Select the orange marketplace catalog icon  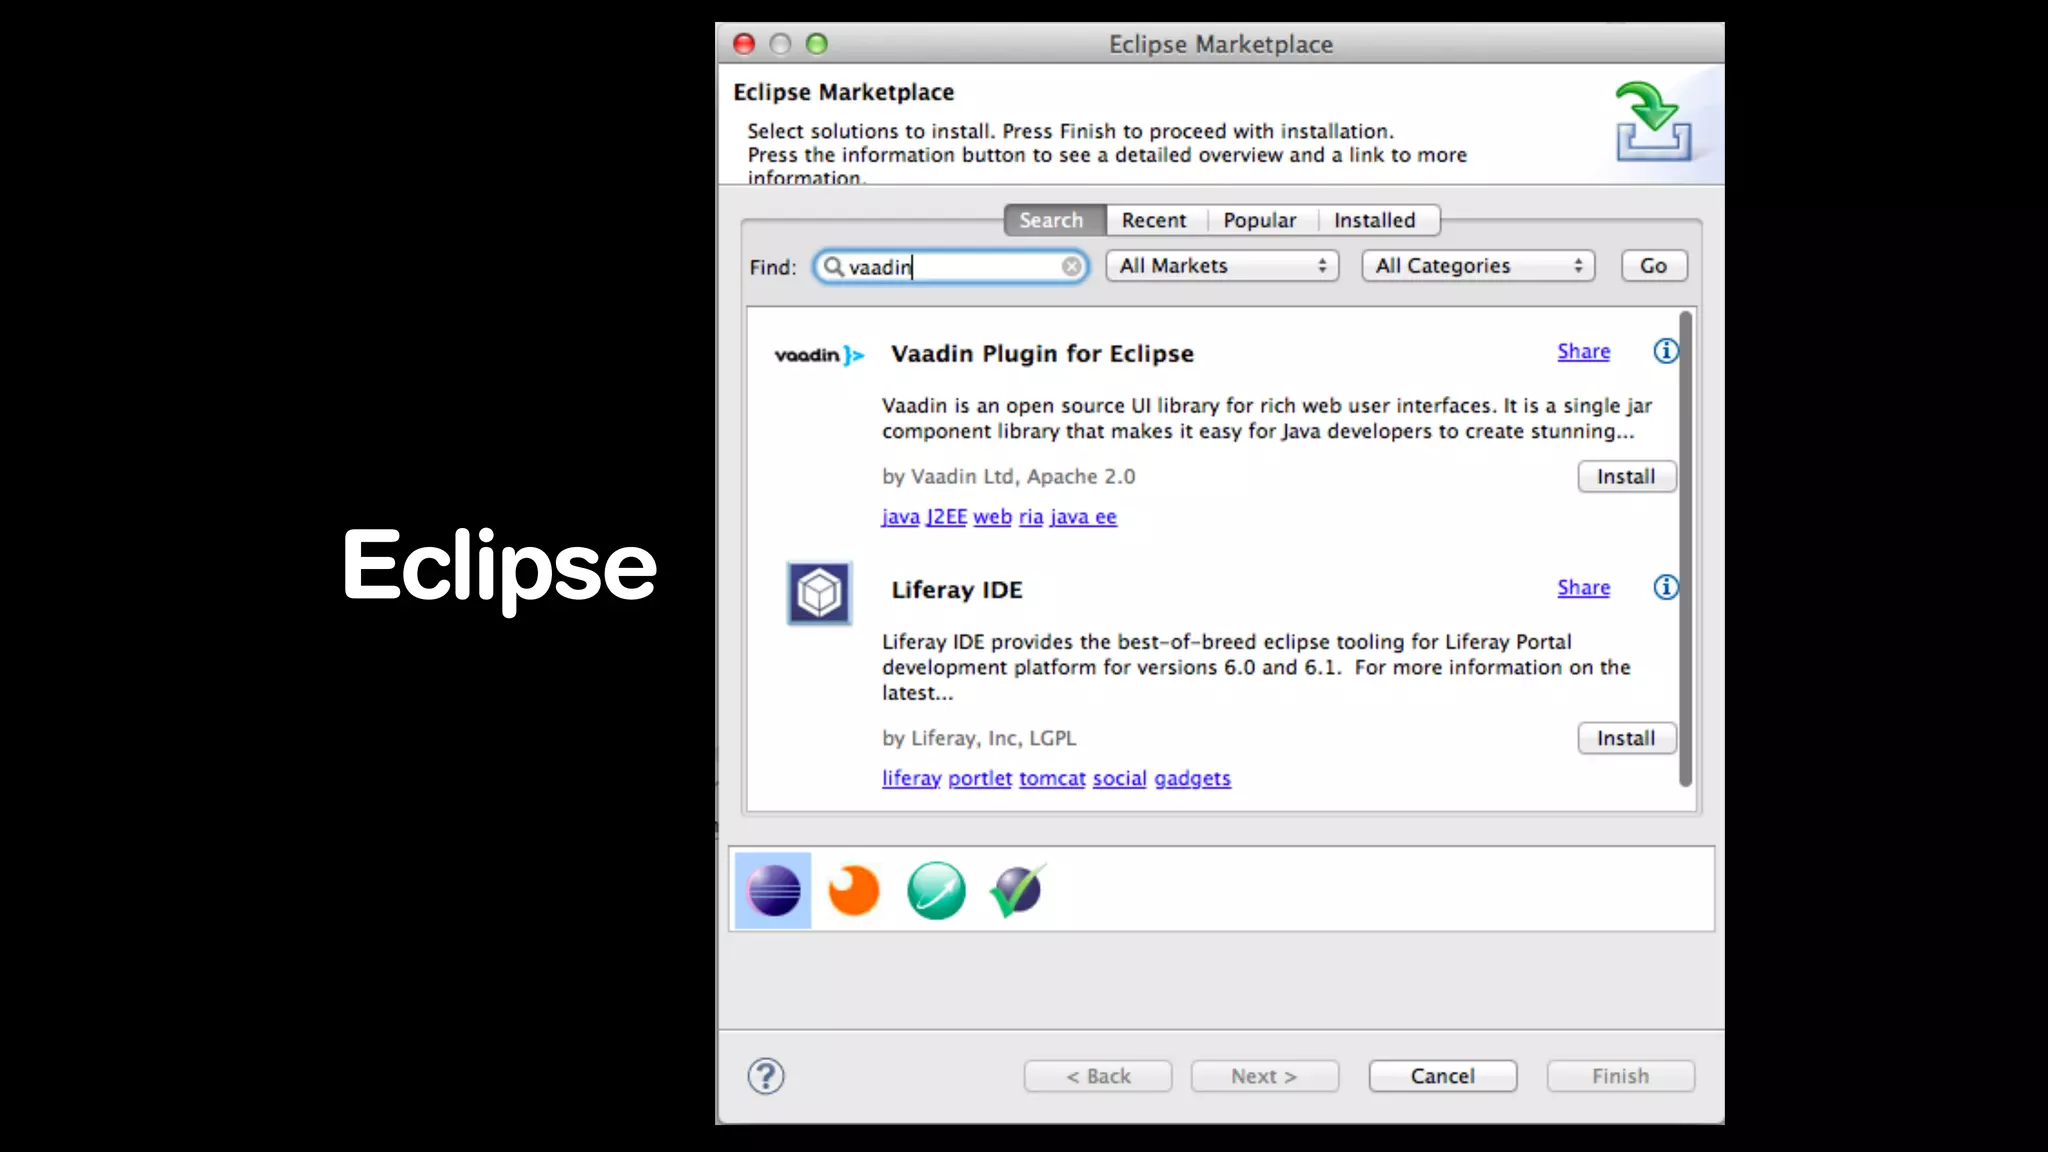[853, 890]
